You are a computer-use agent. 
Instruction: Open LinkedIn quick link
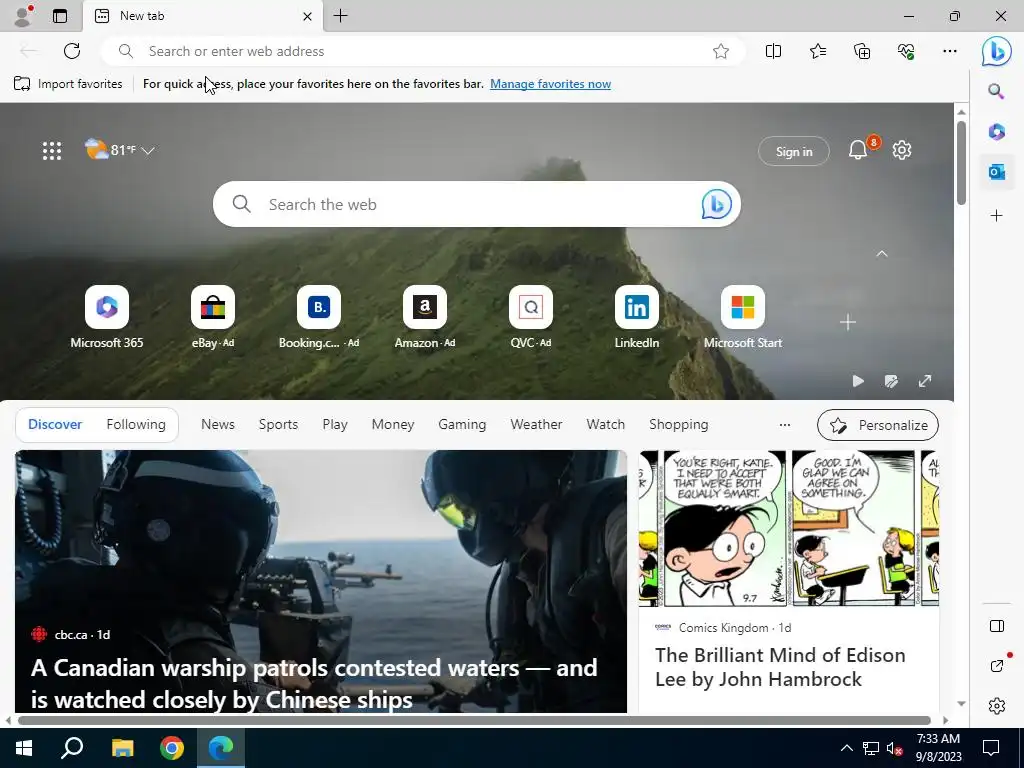(637, 317)
